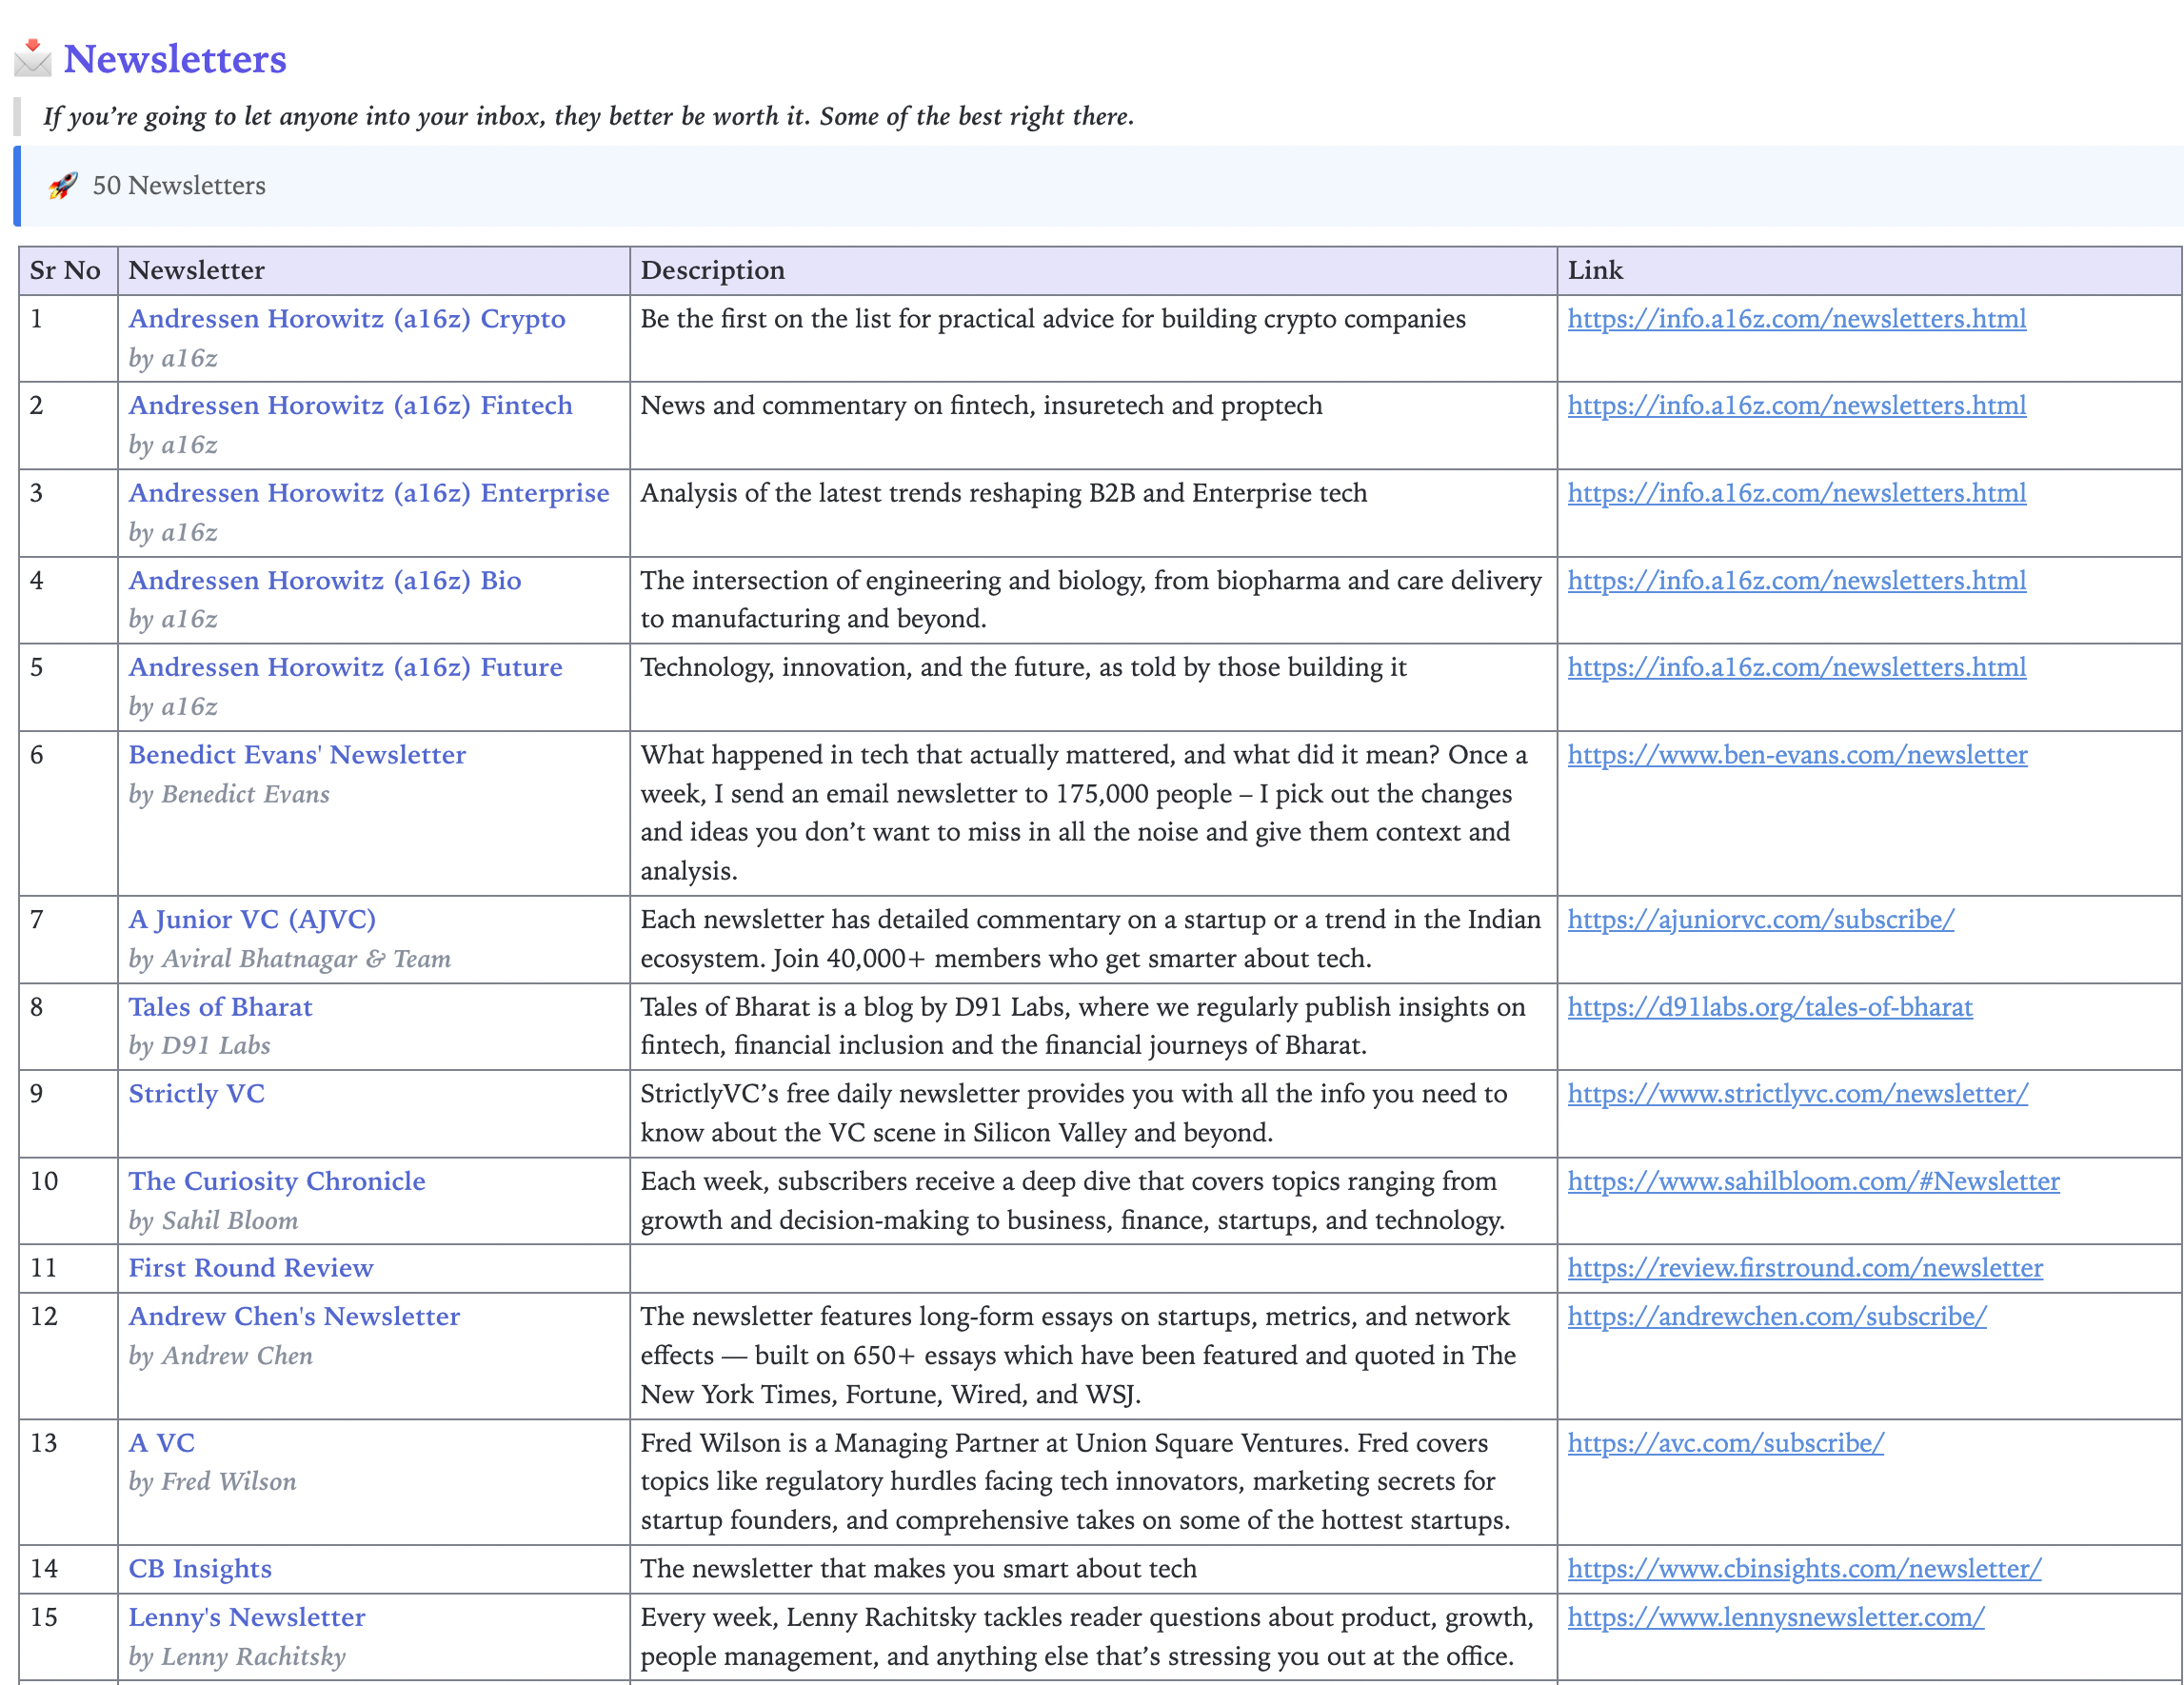Open Benedict Evans' Newsletter title link
Image resolution: width=2184 pixels, height=1685 pixels.
pyautogui.click(x=297, y=755)
